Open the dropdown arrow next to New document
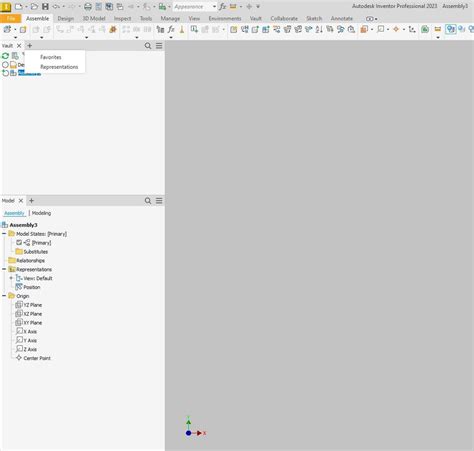 (x=26, y=6)
